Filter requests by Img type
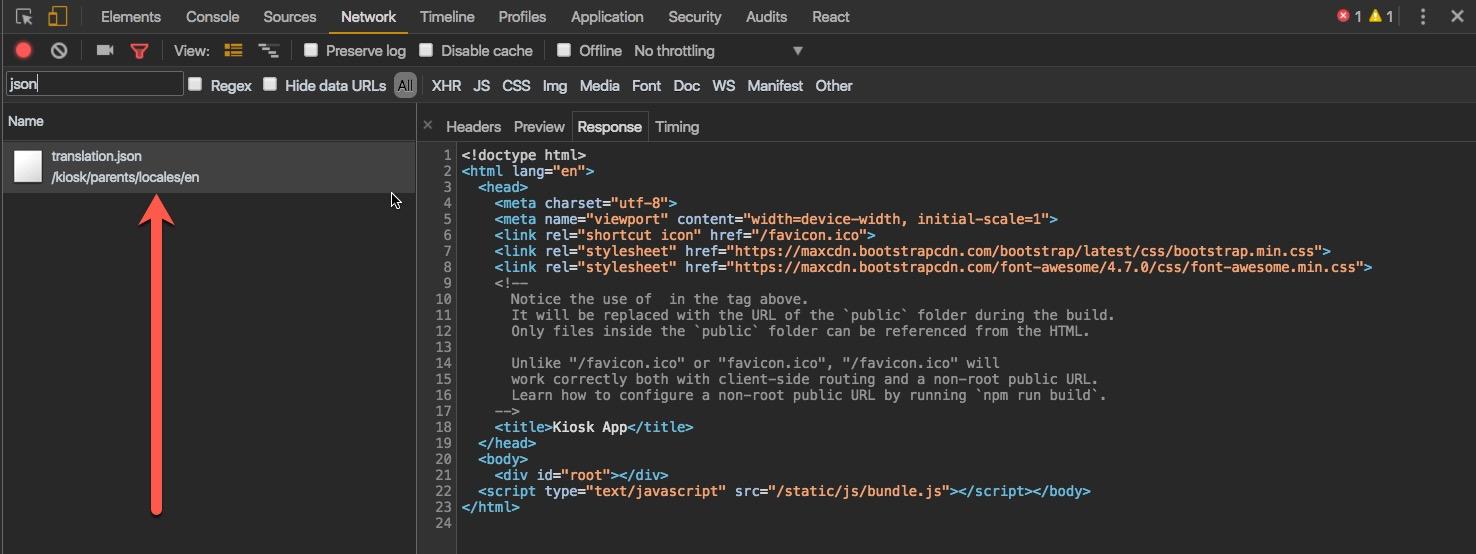 (x=555, y=86)
